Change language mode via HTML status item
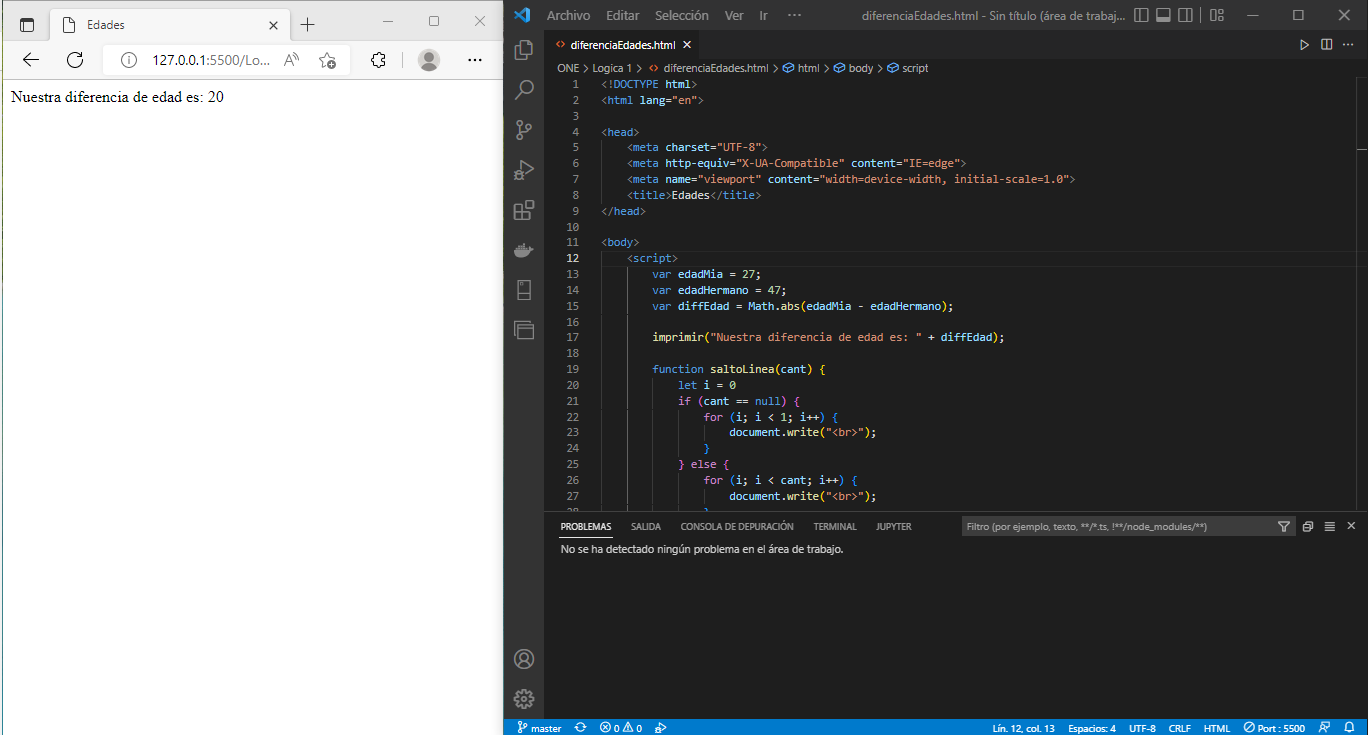Screen dimensions: 1368x735 tap(1217, 728)
